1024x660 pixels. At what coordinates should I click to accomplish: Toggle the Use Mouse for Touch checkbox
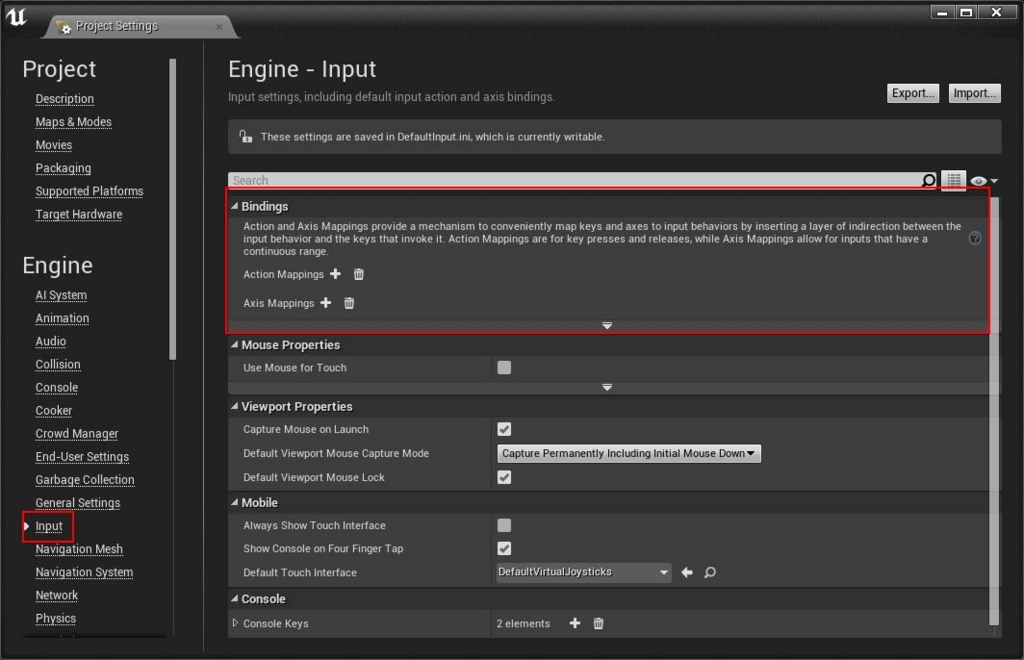click(x=504, y=368)
